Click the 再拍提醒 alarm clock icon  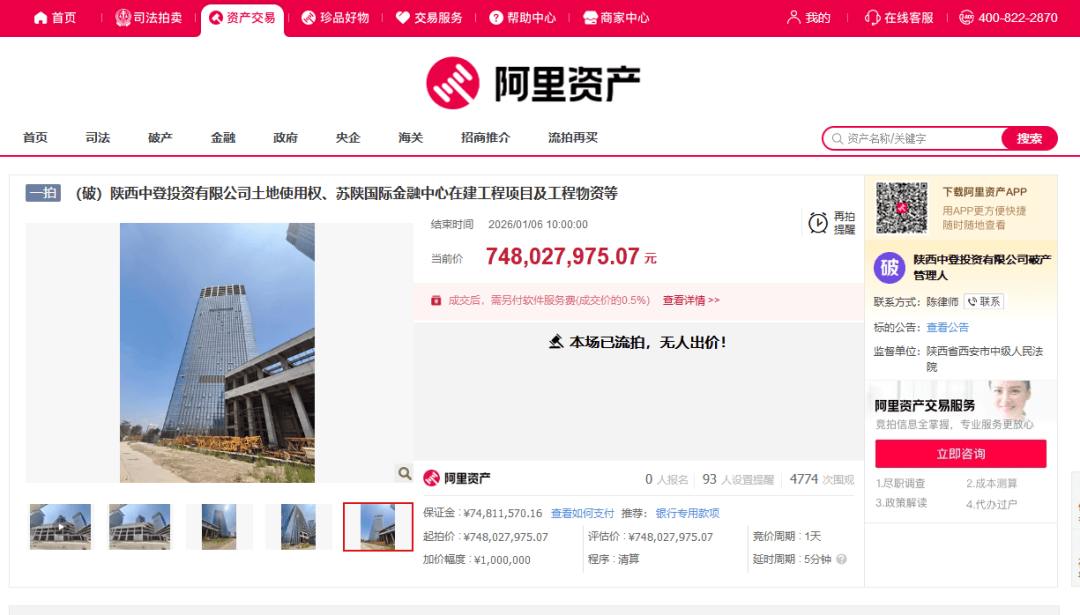coord(818,223)
